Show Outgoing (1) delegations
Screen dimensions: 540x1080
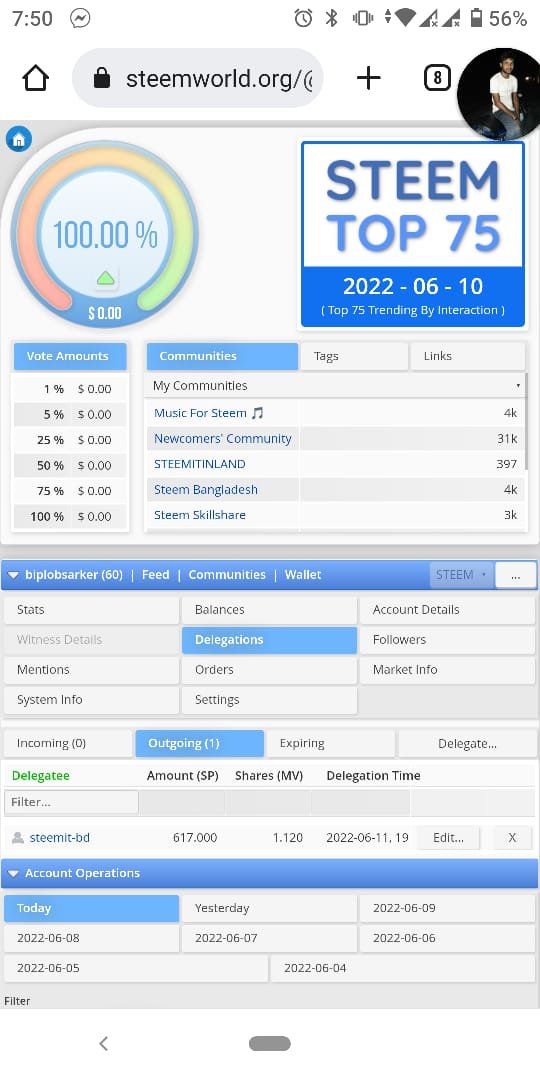200,743
